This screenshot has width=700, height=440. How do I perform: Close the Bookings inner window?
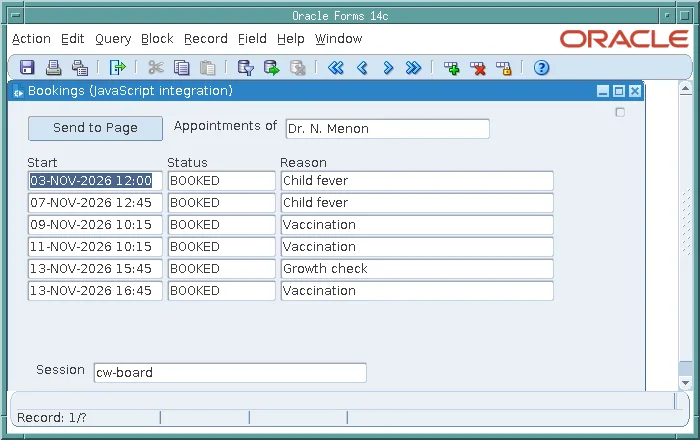click(x=635, y=91)
